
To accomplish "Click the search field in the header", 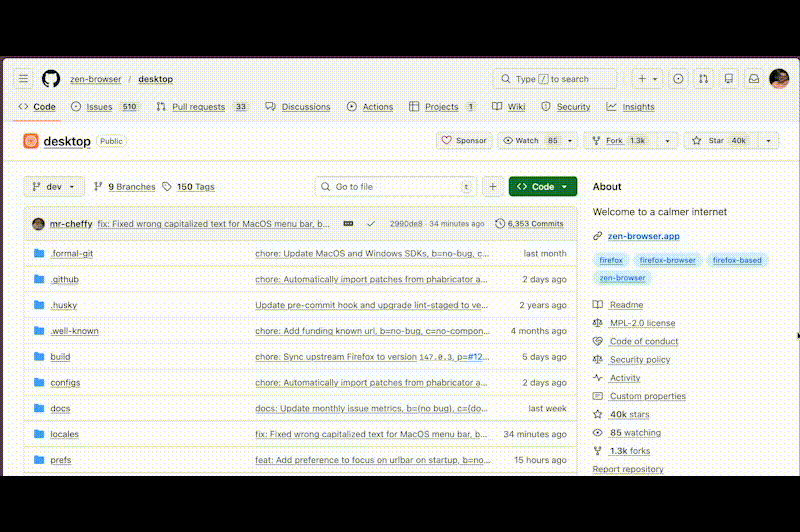I will click(555, 79).
